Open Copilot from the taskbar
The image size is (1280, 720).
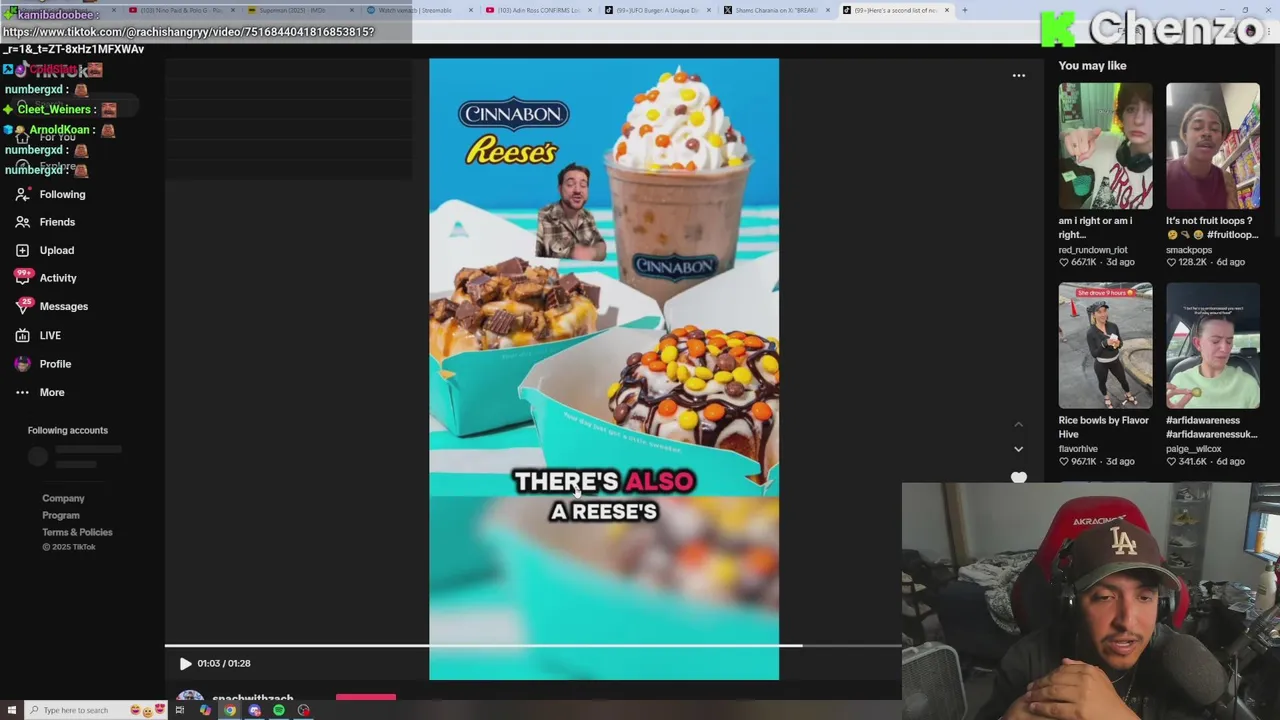205,710
